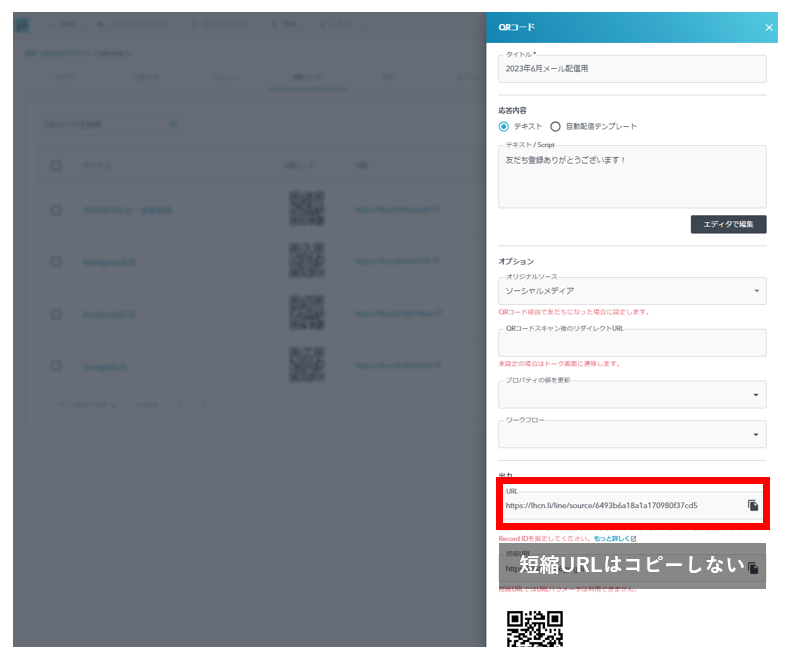Click the QR thumbnail in the last list row
Image resolution: width=789 pixels, height=663 pixels.
pos(306,366)
